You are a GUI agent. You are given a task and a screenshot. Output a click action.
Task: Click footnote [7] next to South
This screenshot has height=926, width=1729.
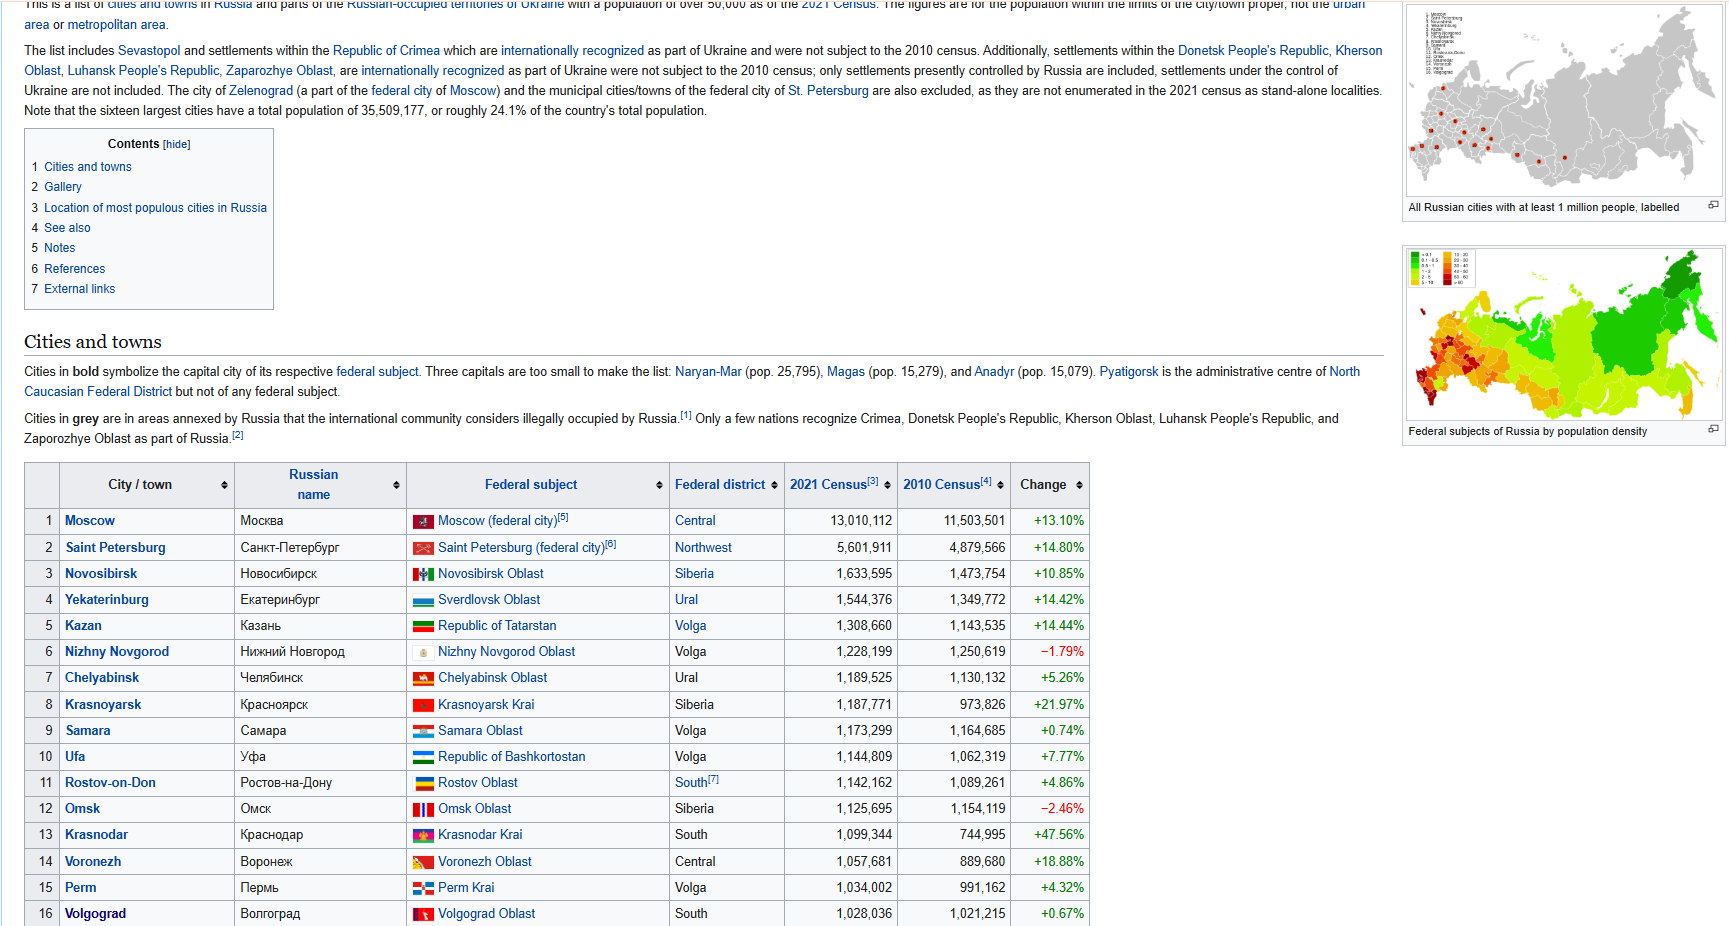pyautogui.click(x=713, y=779)
